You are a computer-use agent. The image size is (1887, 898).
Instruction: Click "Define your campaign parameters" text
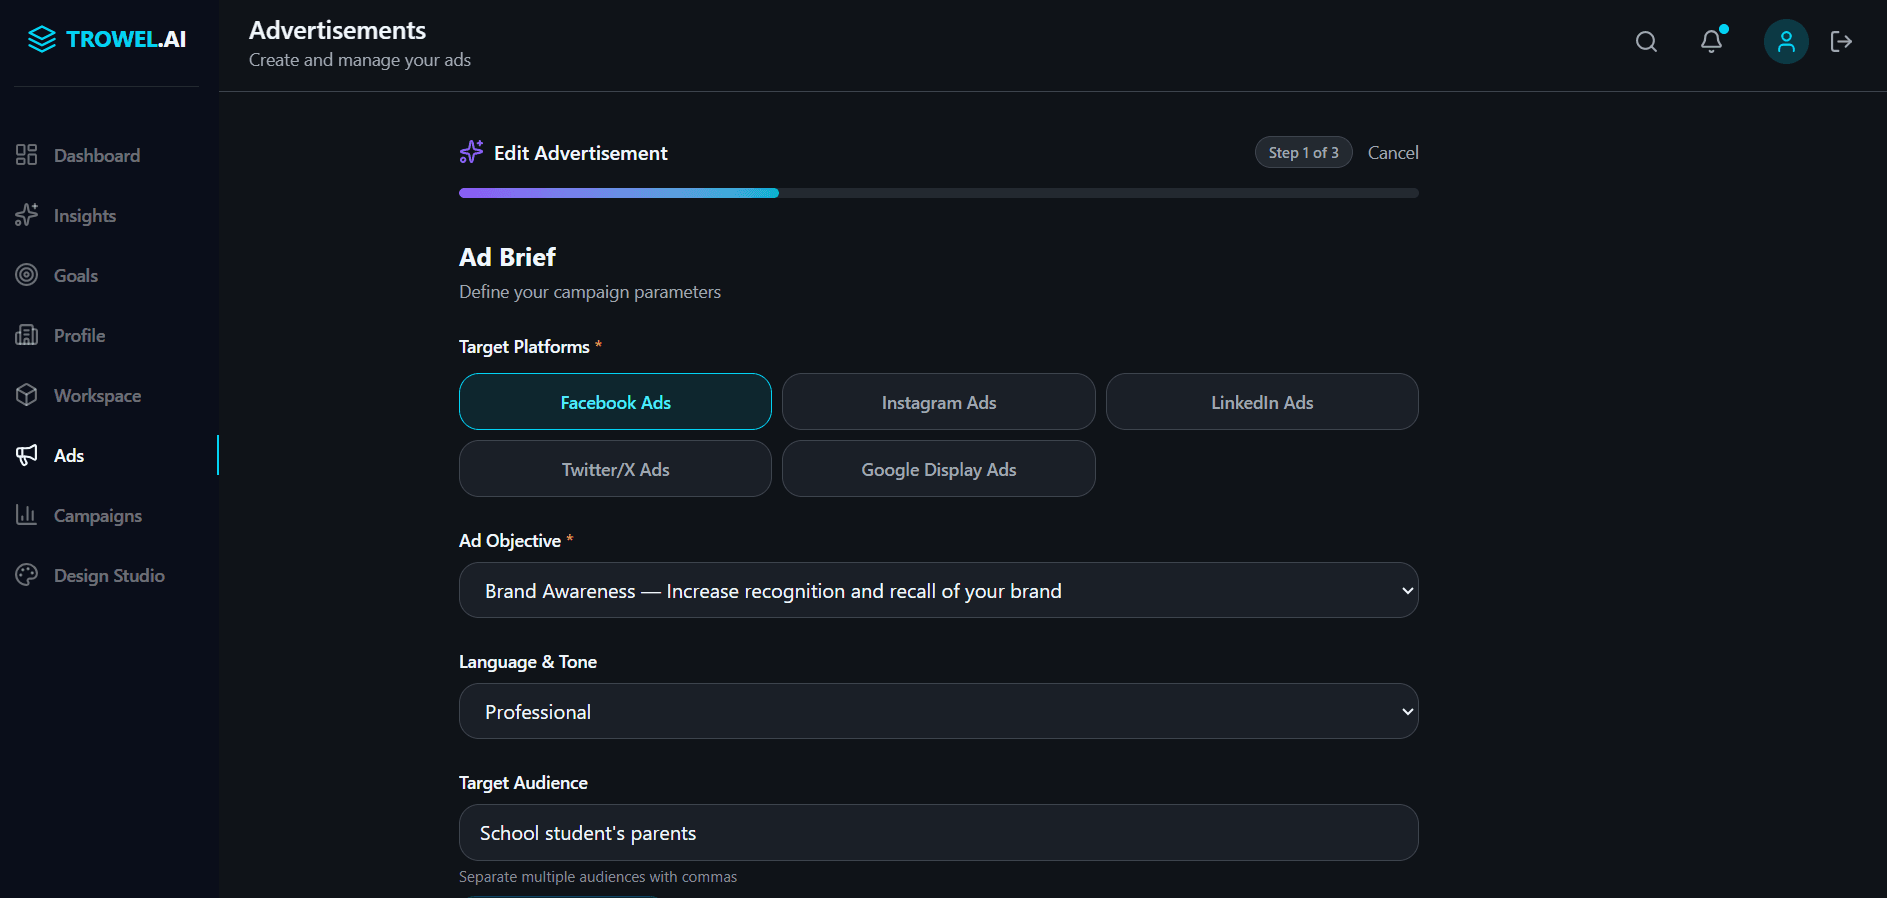[x=590, y=292]
